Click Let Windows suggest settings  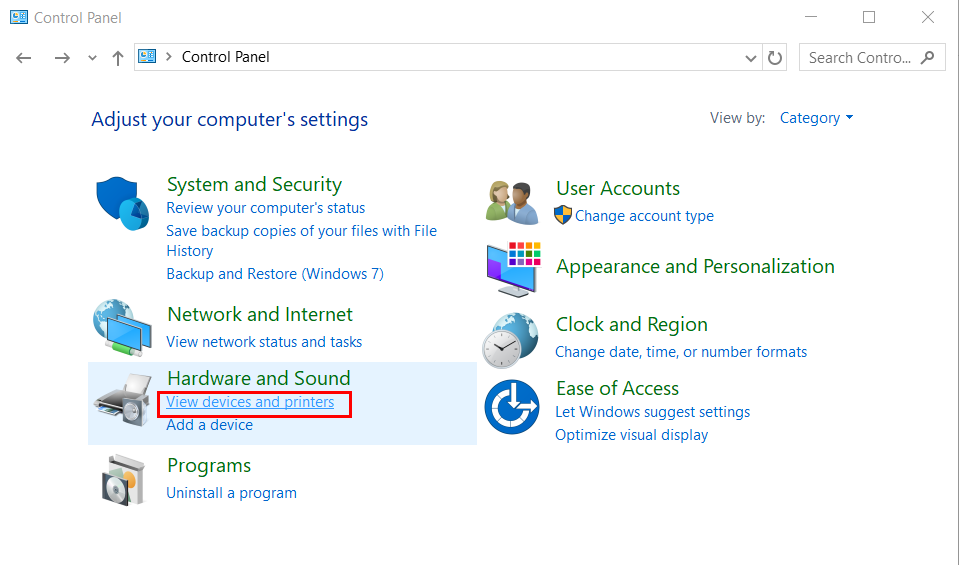click(x=652, y=412)
